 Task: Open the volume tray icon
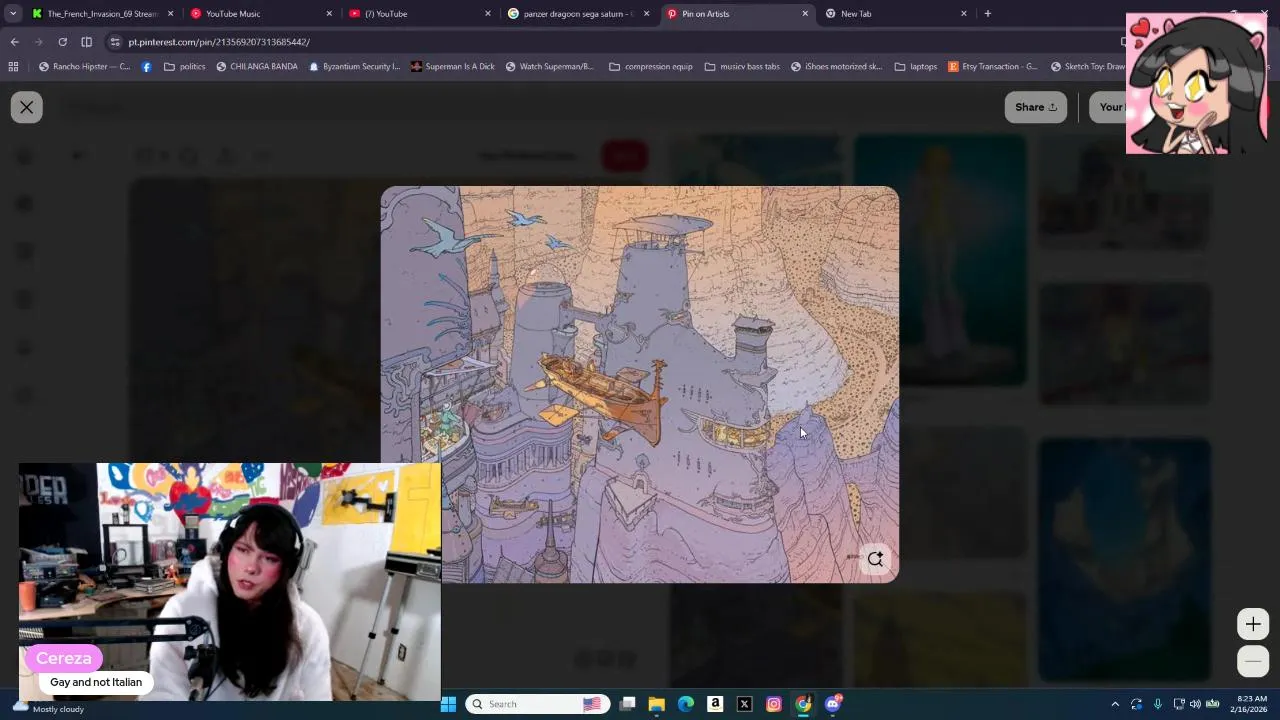coord(1195,704)
